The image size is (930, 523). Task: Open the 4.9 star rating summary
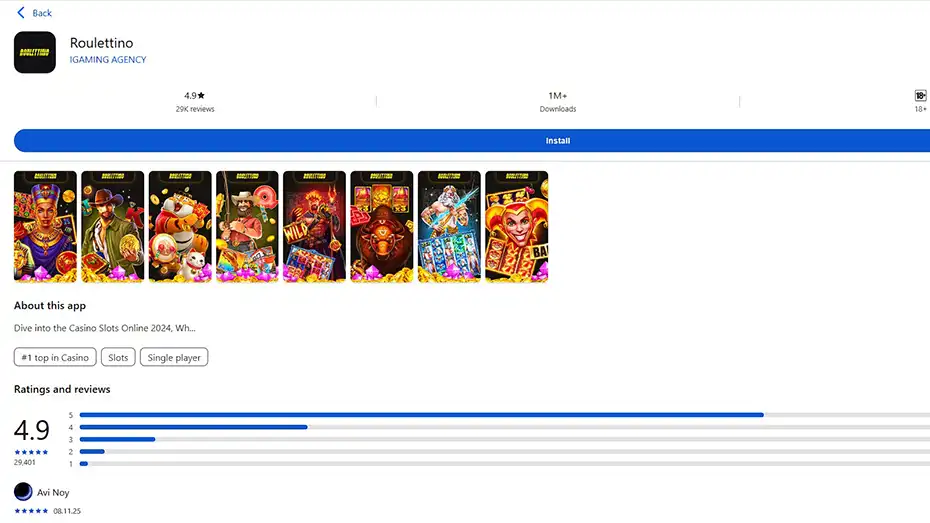pos(195,95)
